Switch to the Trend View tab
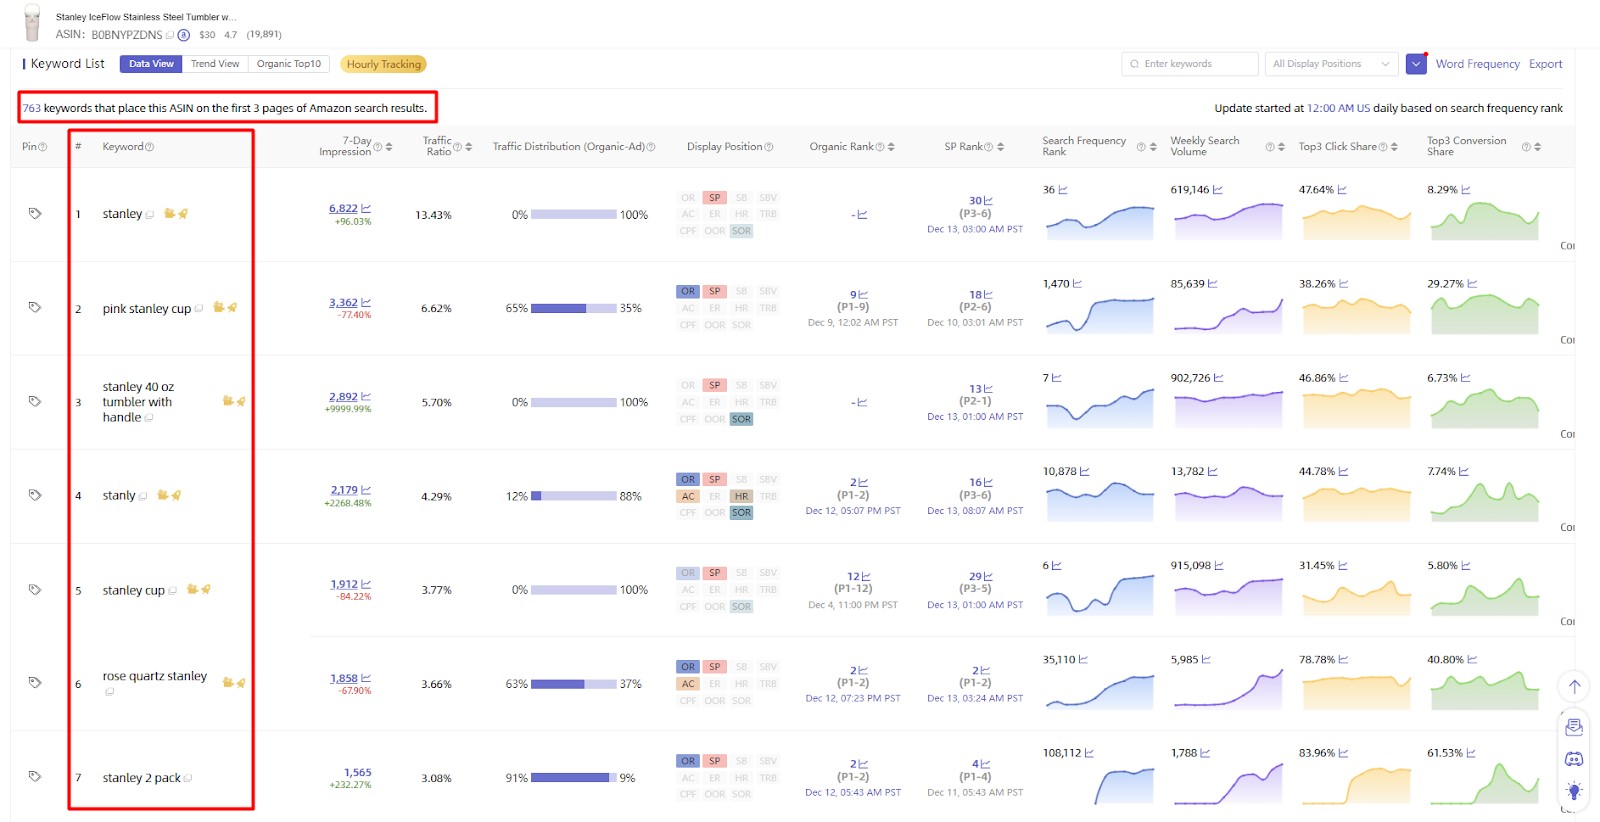The height and width of the screenshot is (822, 1600). pos(215,64)
